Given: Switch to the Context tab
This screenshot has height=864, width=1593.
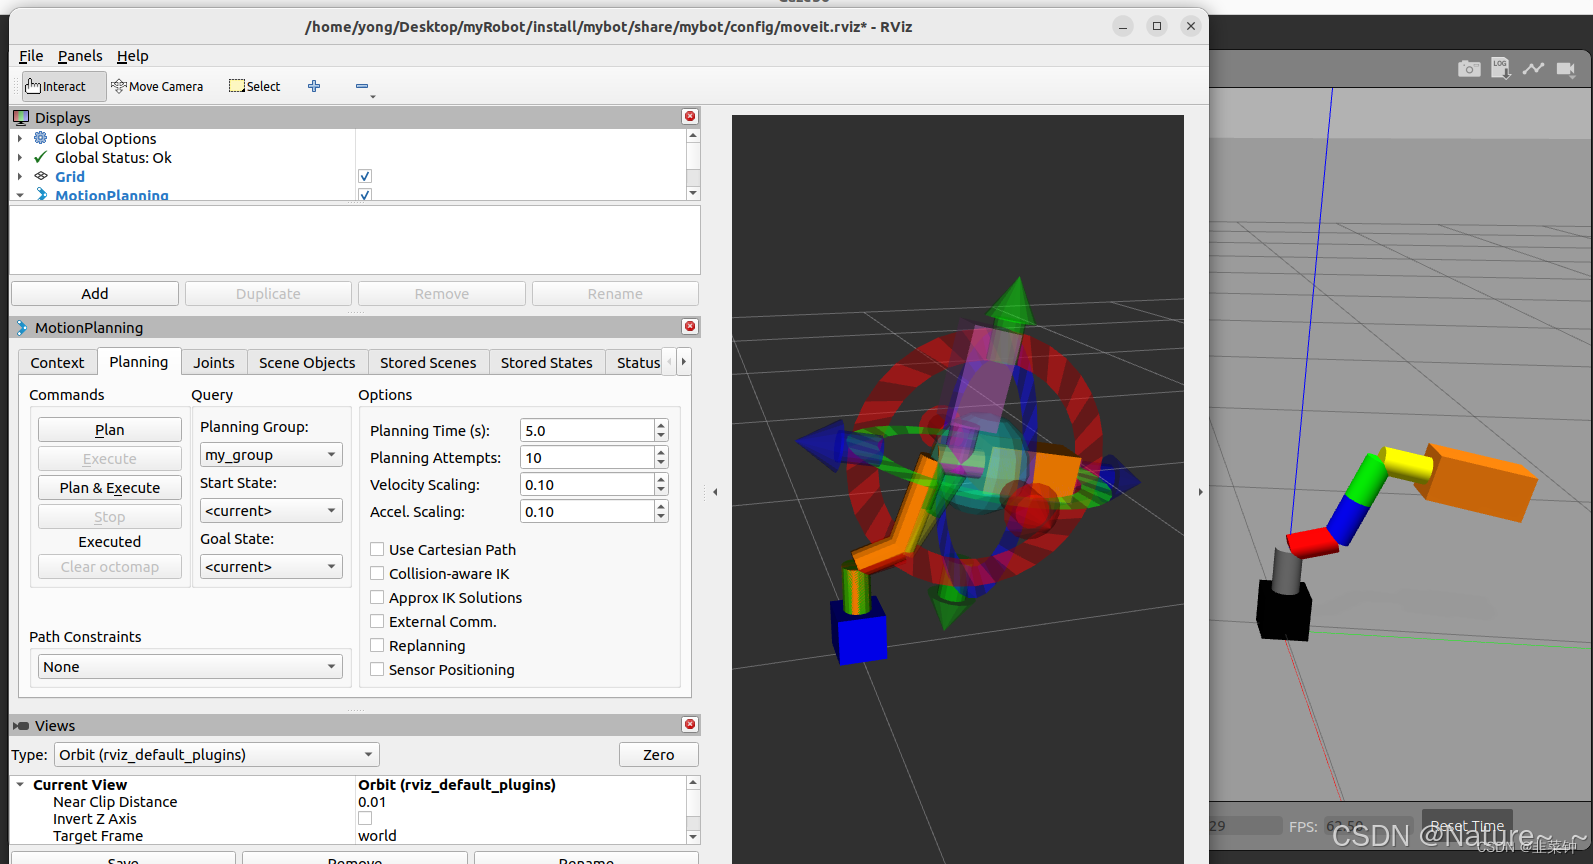Looking at the screenshot, I should [x=57, y=362].
